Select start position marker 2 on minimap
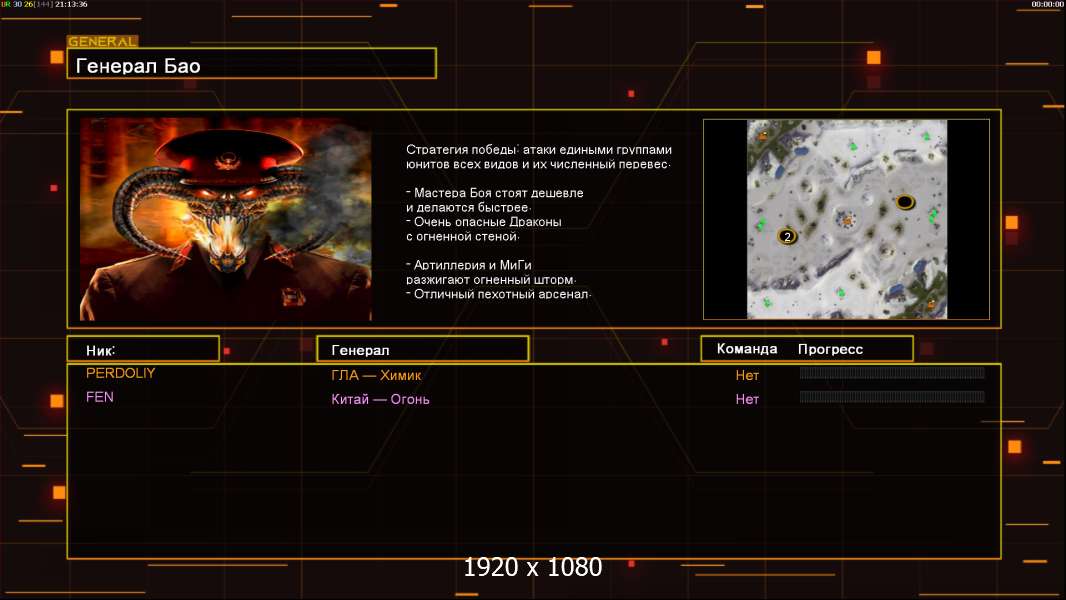1066x600 pixels. [x=787, y=236]
